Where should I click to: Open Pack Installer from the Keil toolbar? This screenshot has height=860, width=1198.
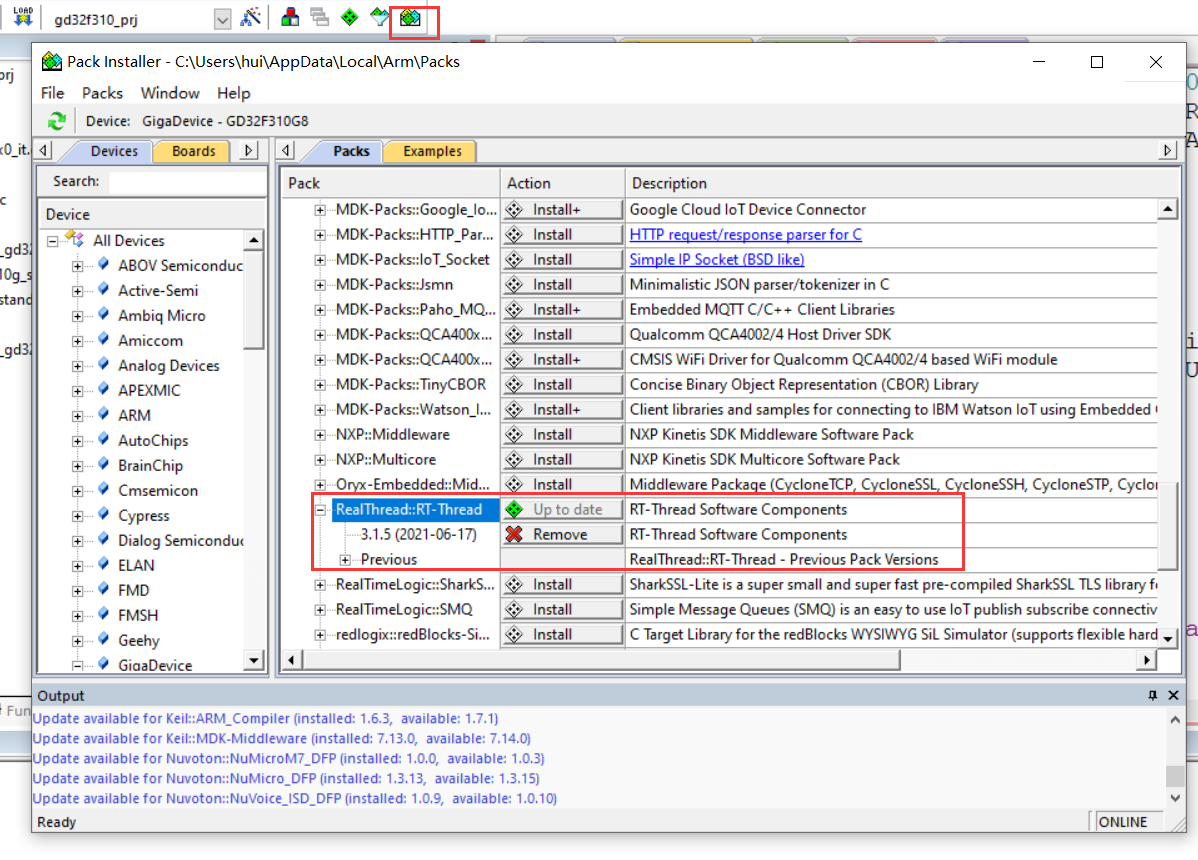[x=410, y=18]
